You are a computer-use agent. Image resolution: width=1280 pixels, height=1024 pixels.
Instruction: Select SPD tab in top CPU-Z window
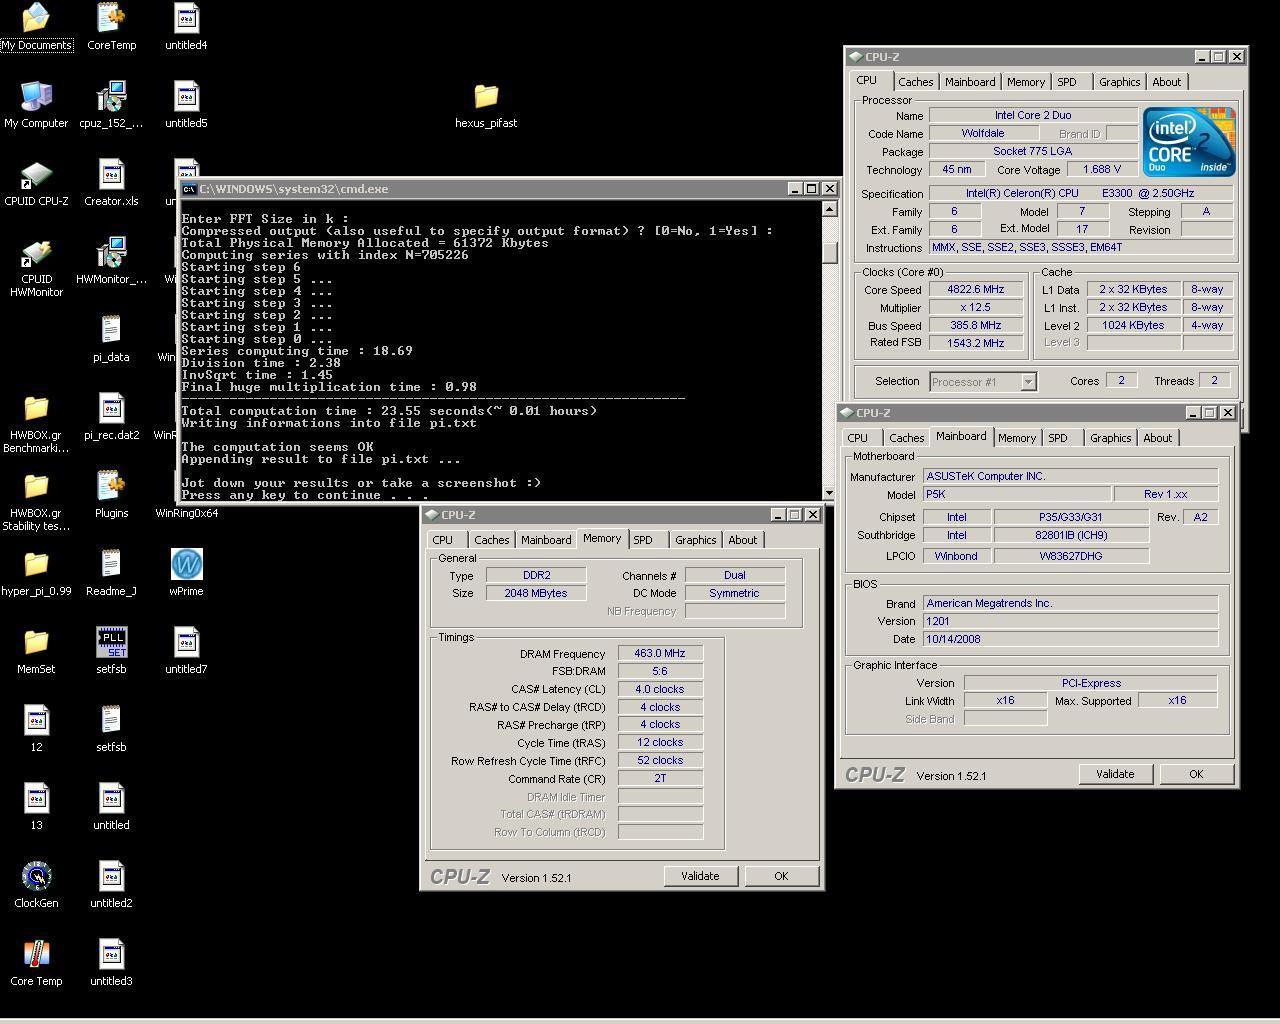click(1067, 82)
